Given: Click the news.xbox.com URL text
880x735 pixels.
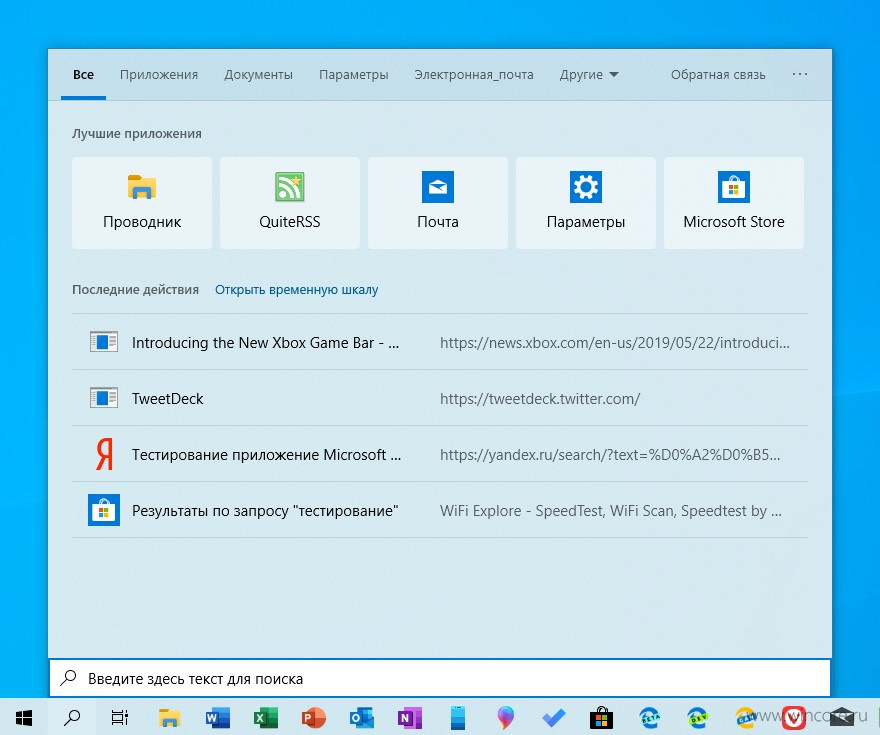Looking at the screenshot, I should coord(615,342).
